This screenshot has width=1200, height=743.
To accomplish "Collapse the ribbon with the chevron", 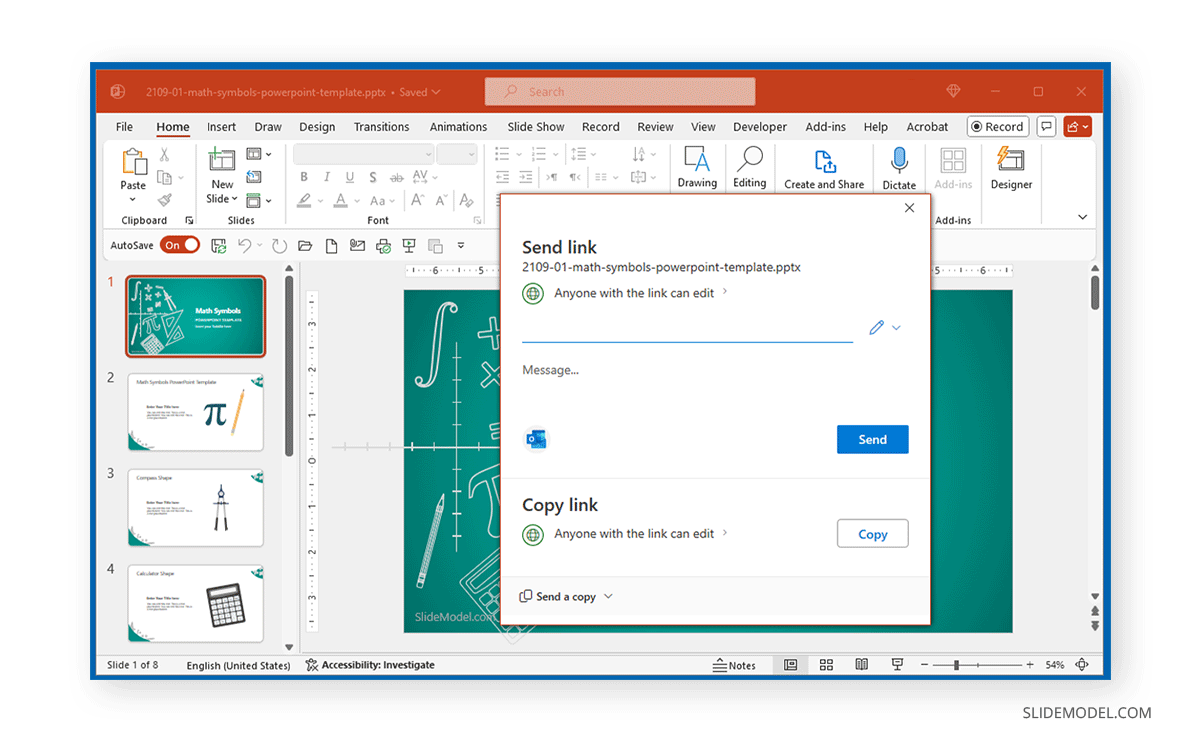I will 1082,217.
